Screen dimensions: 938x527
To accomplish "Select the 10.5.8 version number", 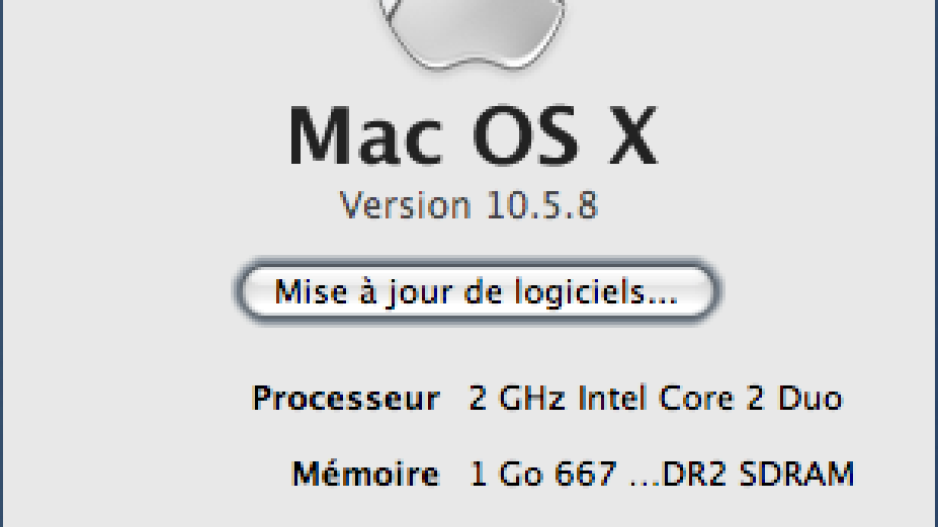I will 543,205.
